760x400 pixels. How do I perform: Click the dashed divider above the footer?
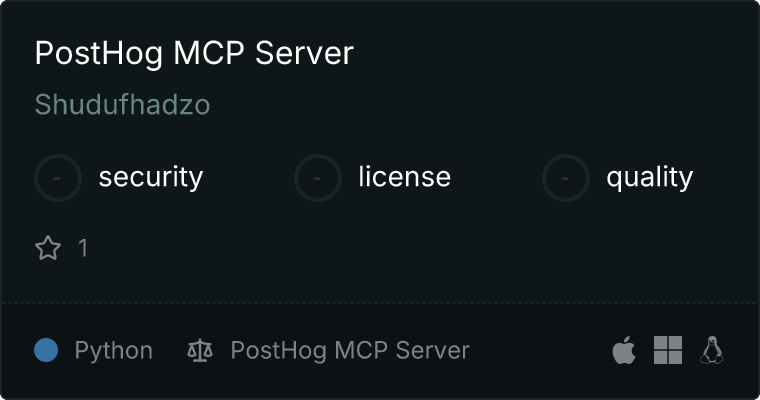coord(380,303)
